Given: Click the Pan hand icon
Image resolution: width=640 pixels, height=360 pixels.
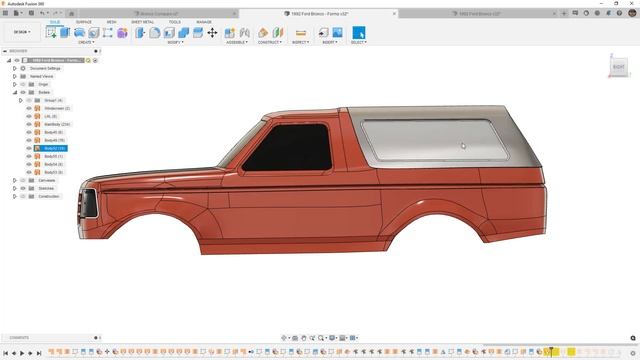Looking at the screenshot, I should tap(304, 338).
